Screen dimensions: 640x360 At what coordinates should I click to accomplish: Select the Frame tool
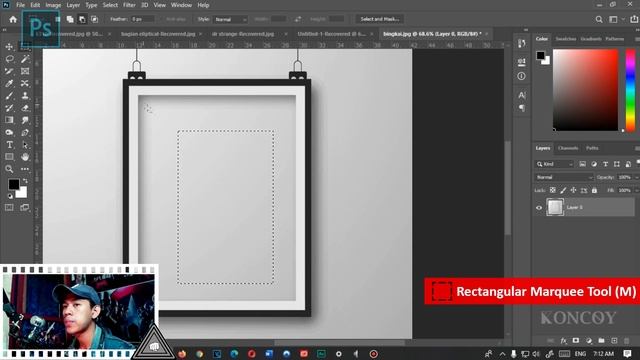[x=25, y=71]
